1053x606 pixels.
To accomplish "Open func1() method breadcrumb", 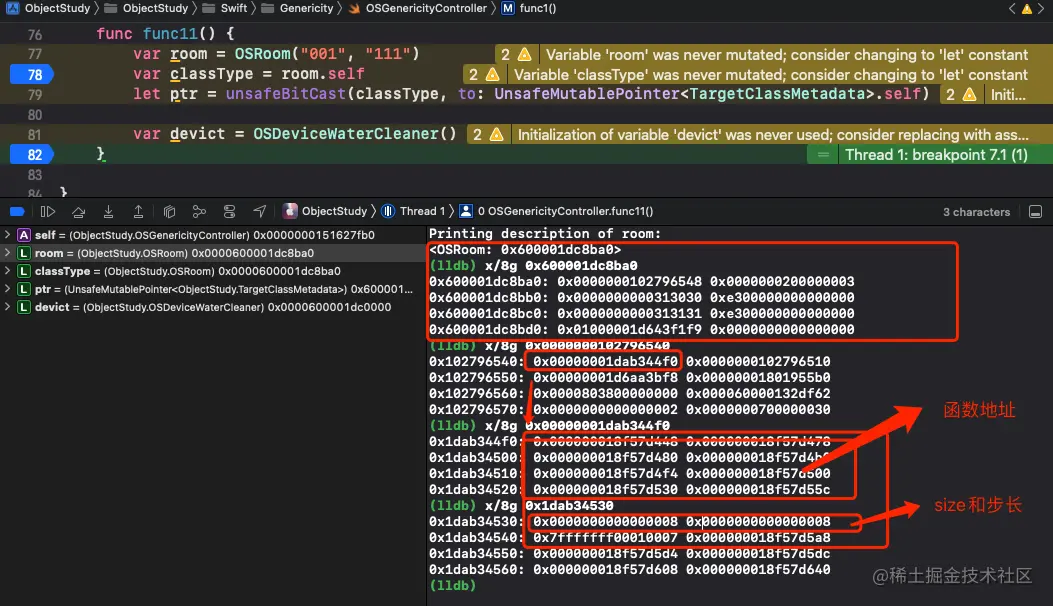I will pyautogui.click(x=529, y=8).
